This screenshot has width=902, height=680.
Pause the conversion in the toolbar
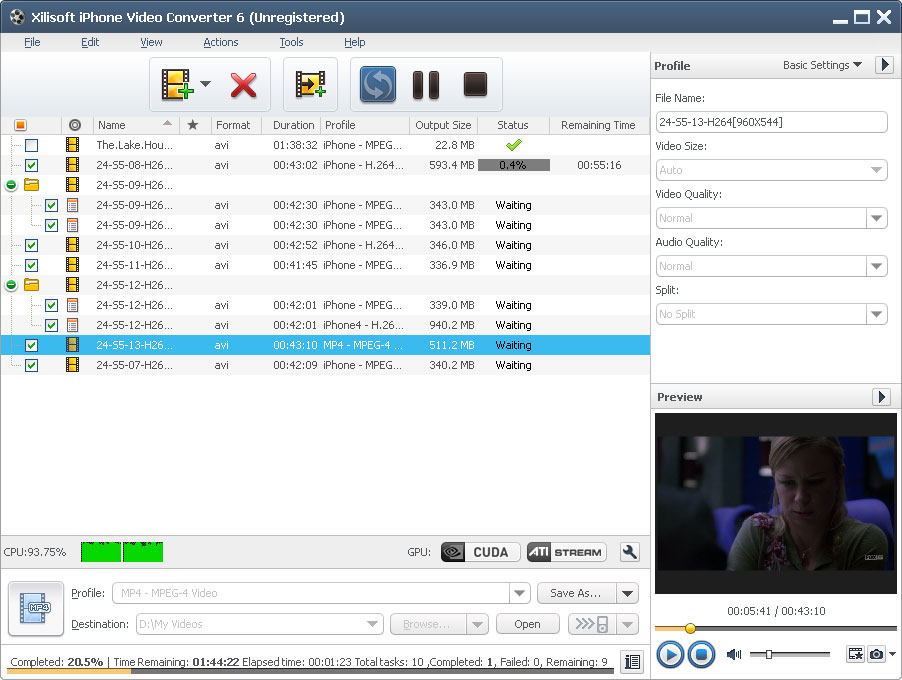click(x=426, y=85)
